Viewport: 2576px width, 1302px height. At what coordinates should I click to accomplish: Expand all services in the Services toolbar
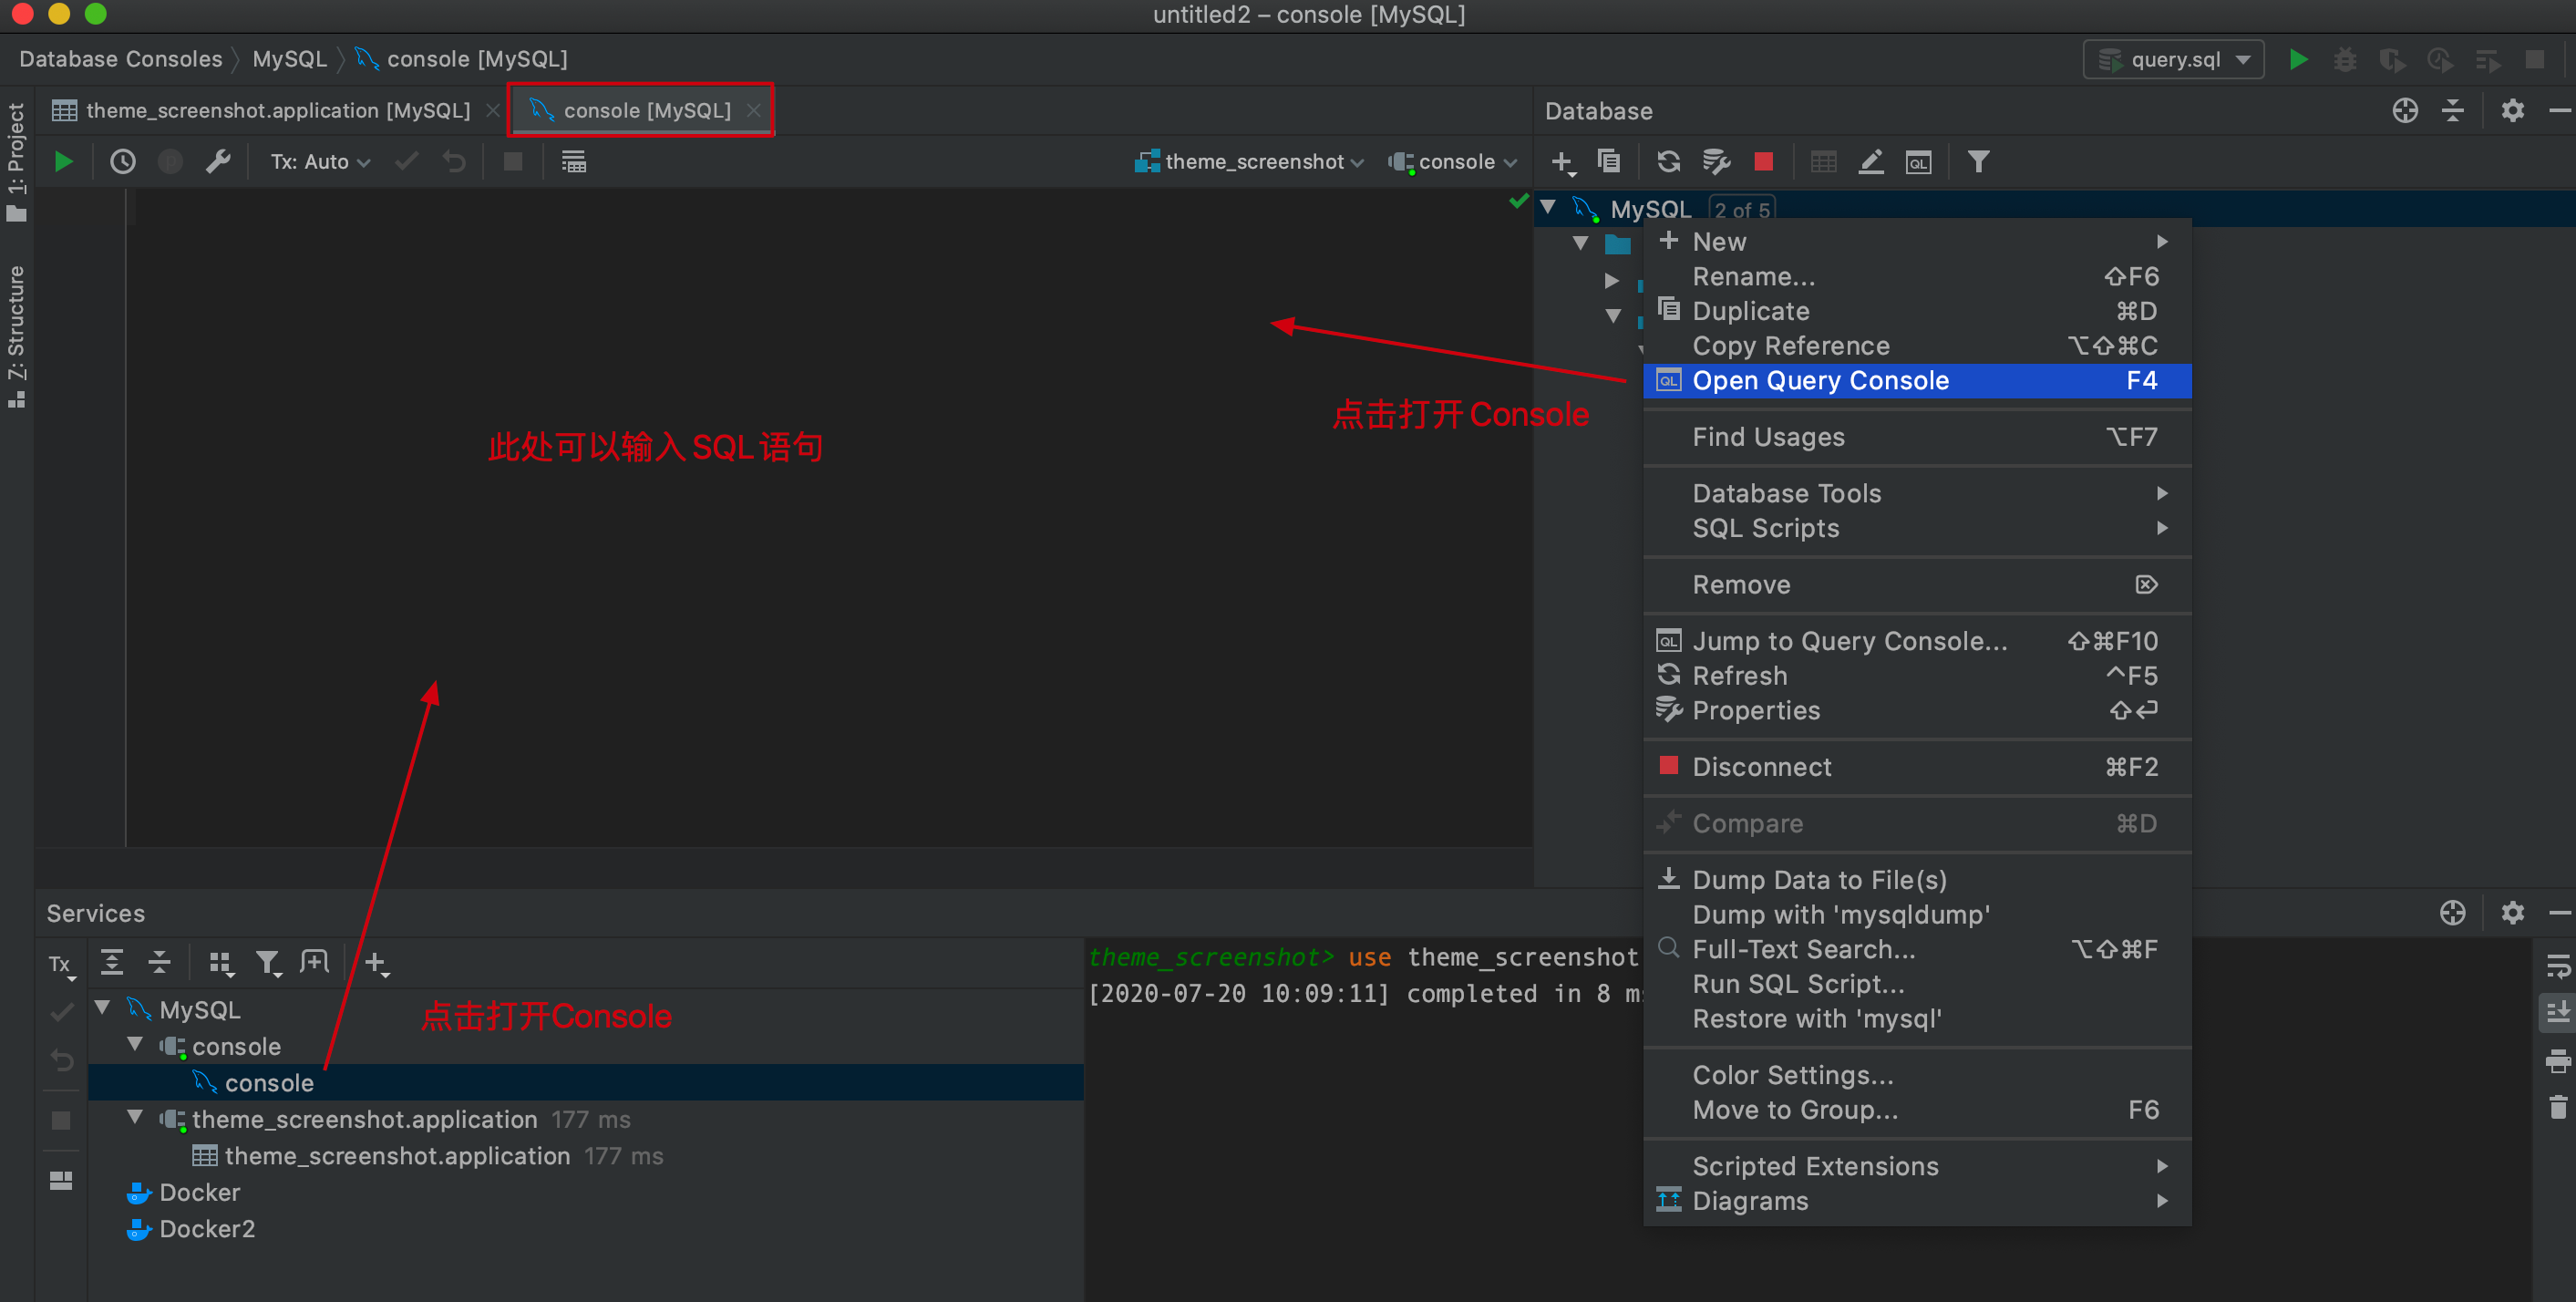pyautogui.click(x=112, y=962)
